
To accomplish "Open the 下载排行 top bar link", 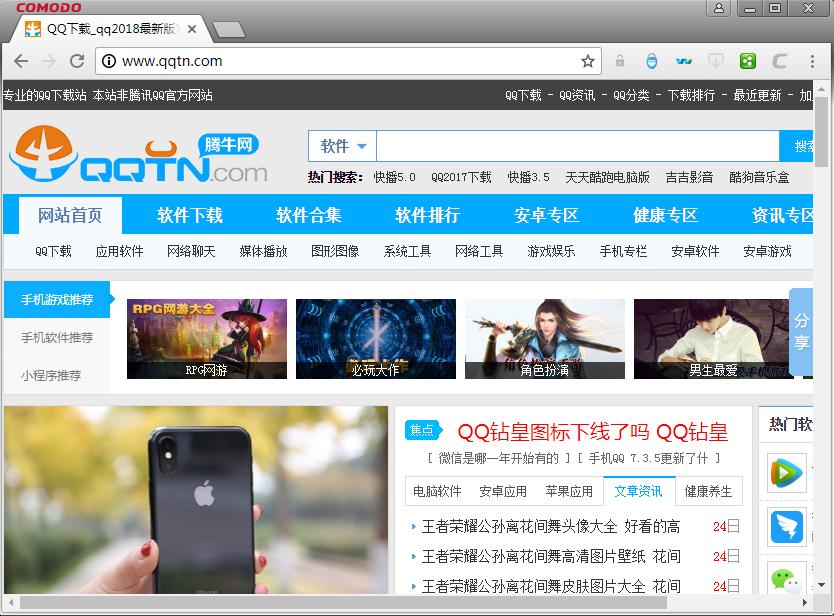I will 691,95.
